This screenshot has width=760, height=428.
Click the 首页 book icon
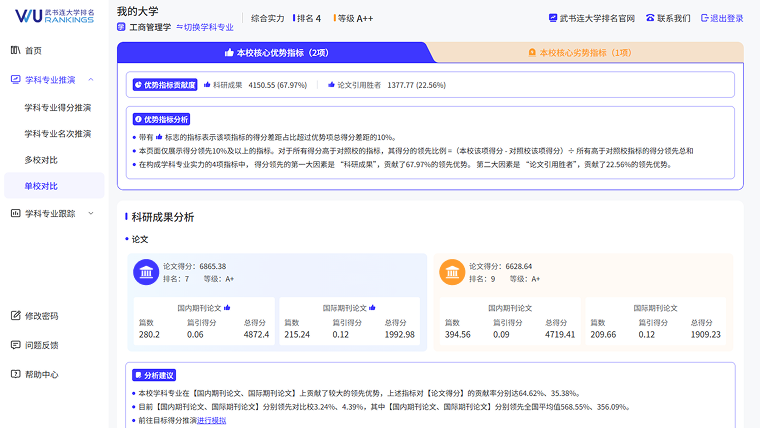click(16, 50)
